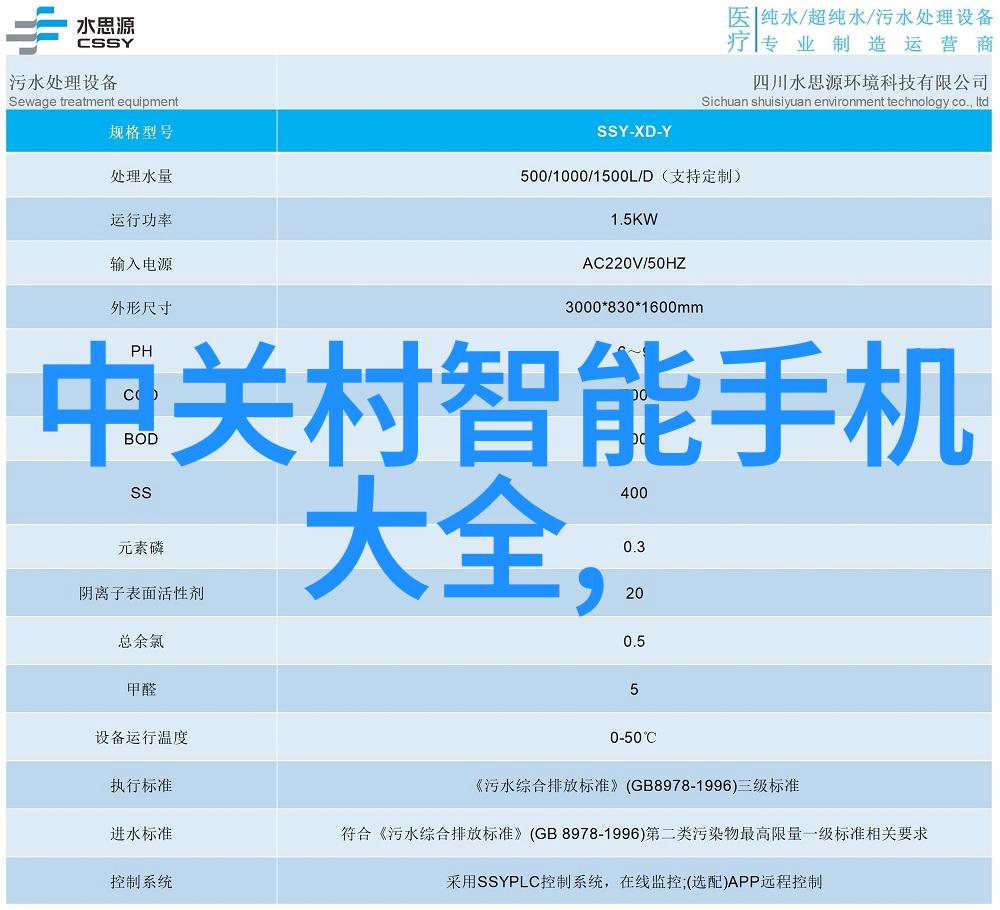
Task: Click the 元素磷 row label
Action: click(141, 548)
